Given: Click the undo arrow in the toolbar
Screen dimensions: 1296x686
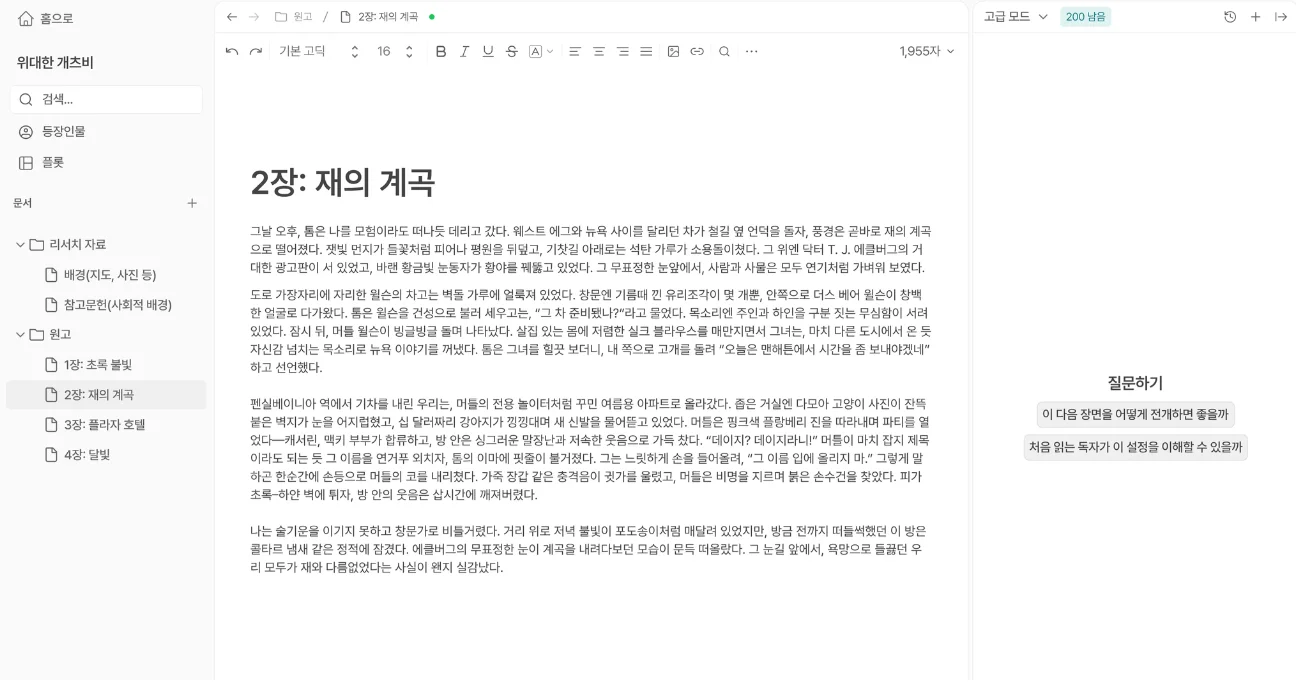Looking at the screenshot, I should coord(232,51).
